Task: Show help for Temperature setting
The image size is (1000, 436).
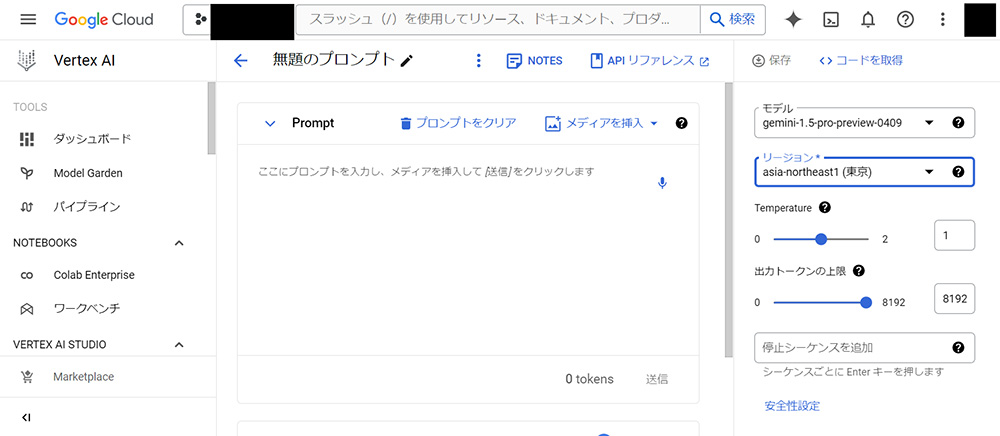Action: click(825, 207)
